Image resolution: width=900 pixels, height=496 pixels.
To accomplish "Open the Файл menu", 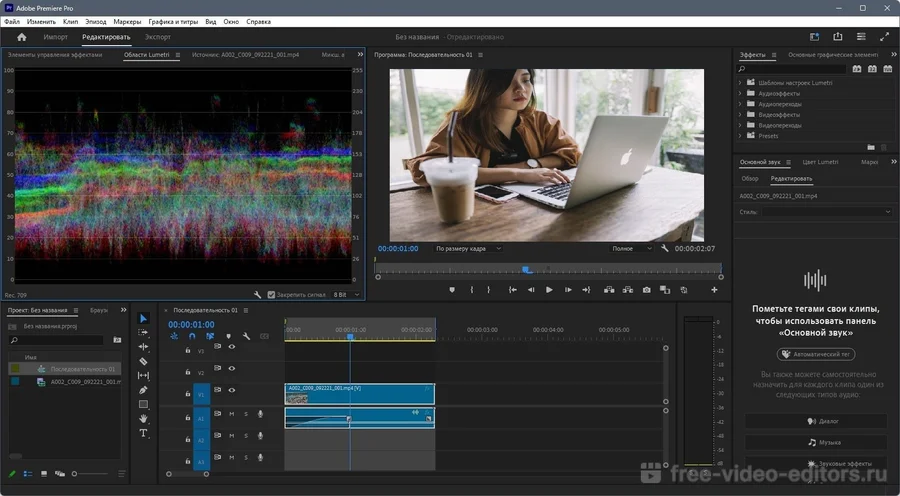I will (11, 22).
